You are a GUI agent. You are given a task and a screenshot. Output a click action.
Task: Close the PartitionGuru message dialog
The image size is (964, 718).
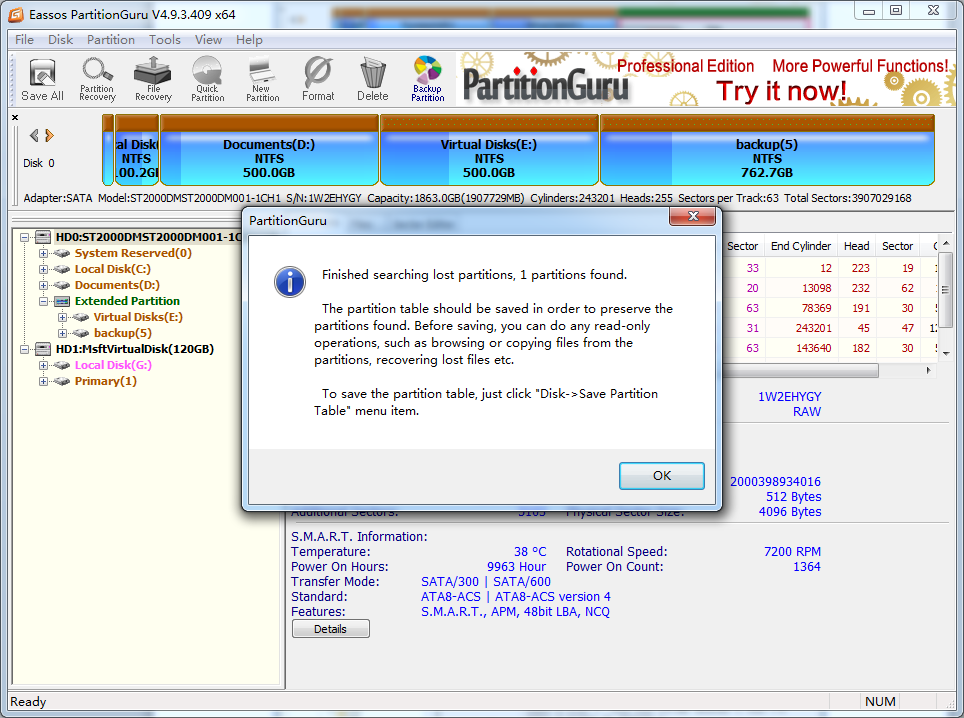coord(693,216)
